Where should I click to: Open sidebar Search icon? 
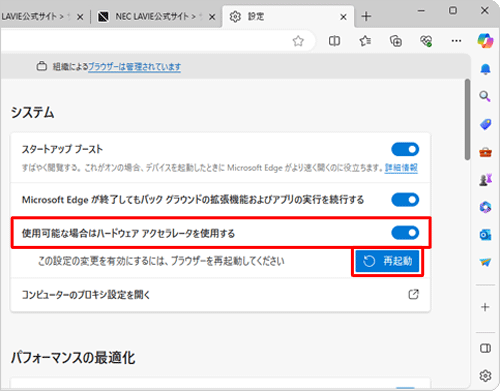coord(485,96)
